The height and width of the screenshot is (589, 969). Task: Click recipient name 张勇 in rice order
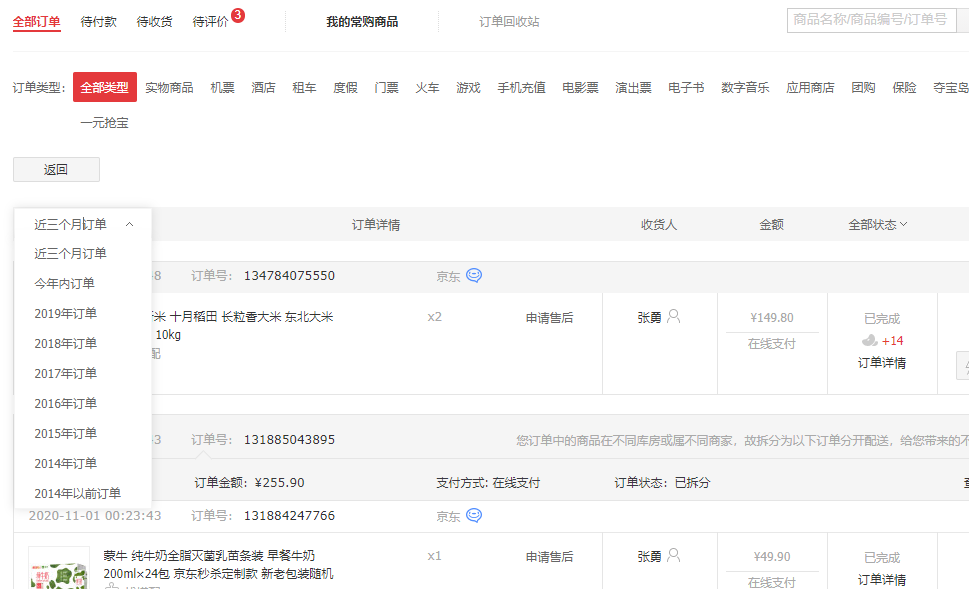(x=650, y=318)
